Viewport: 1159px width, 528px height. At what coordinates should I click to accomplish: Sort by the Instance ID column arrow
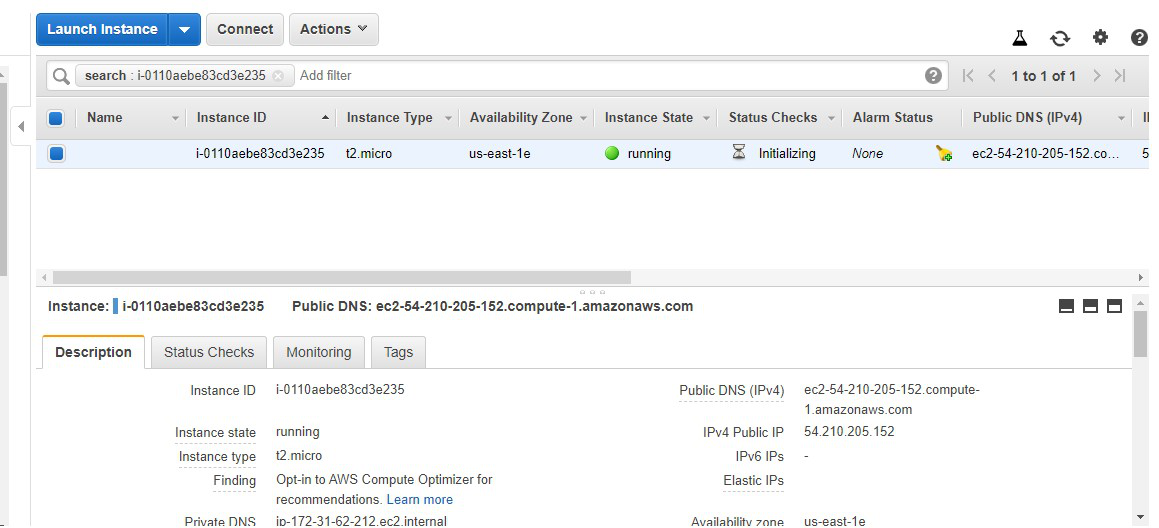pos(325,118)
